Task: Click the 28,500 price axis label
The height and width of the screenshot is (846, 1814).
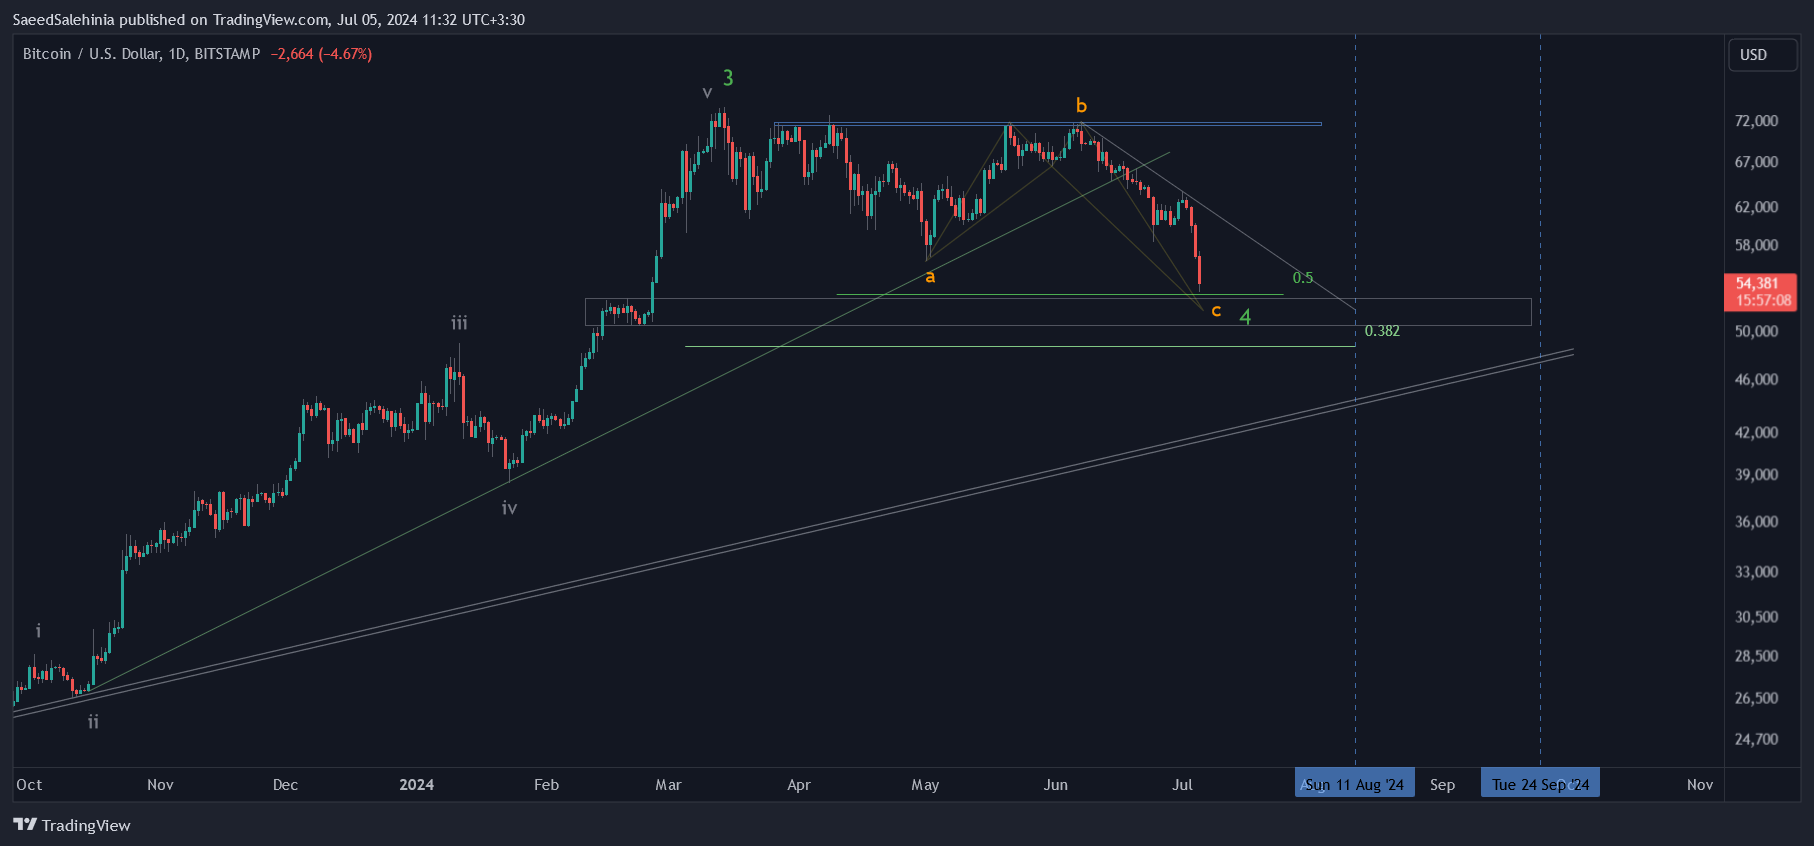Action: 1756,656
